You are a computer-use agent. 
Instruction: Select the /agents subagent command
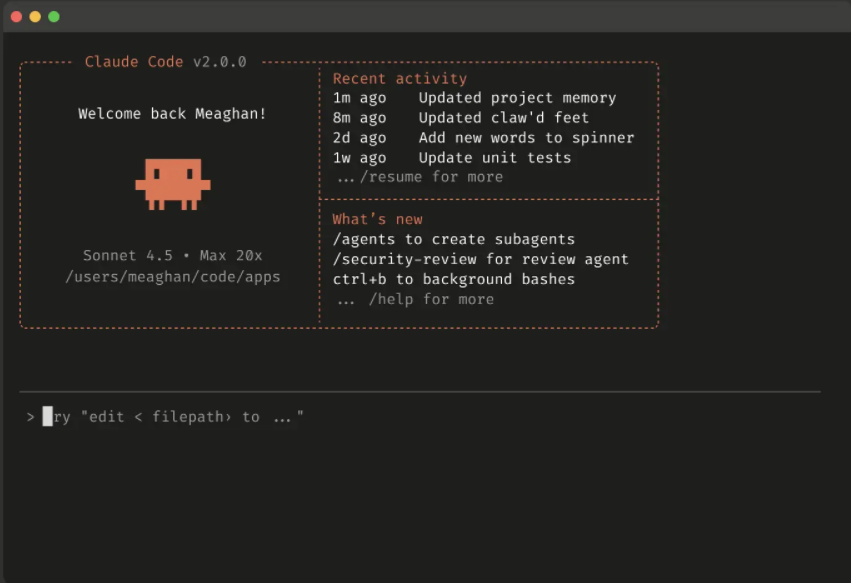click(x=454, y=239)
